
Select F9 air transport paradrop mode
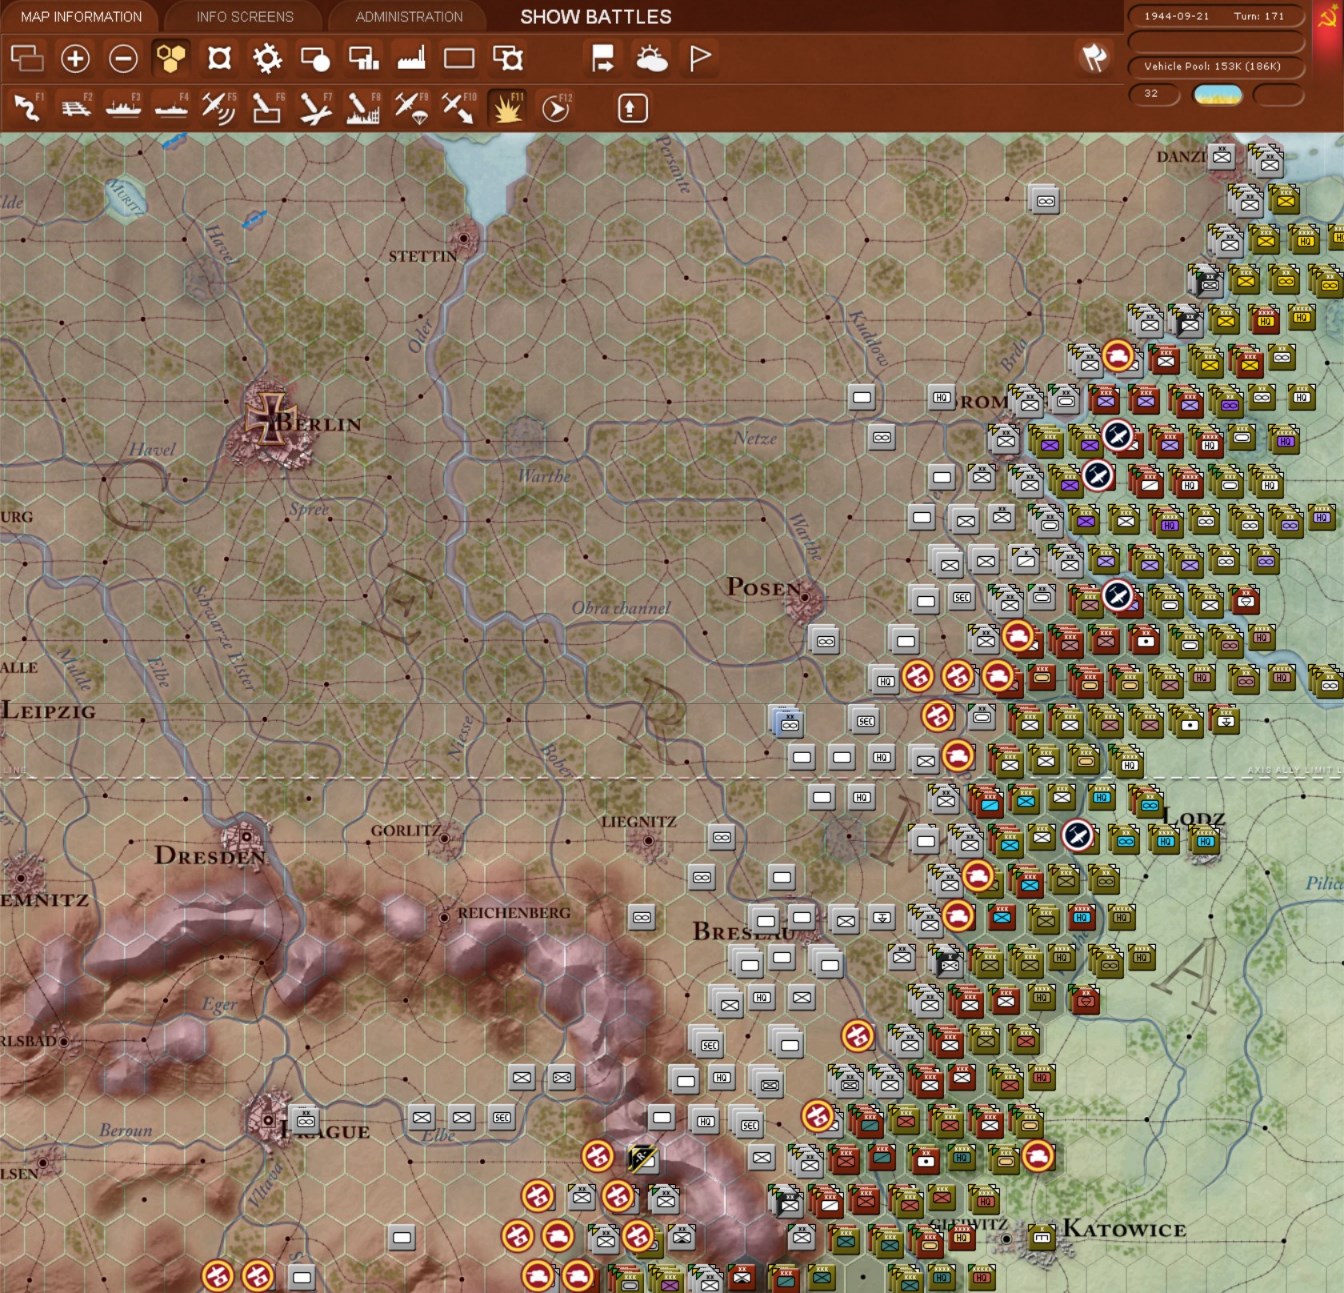411,107
